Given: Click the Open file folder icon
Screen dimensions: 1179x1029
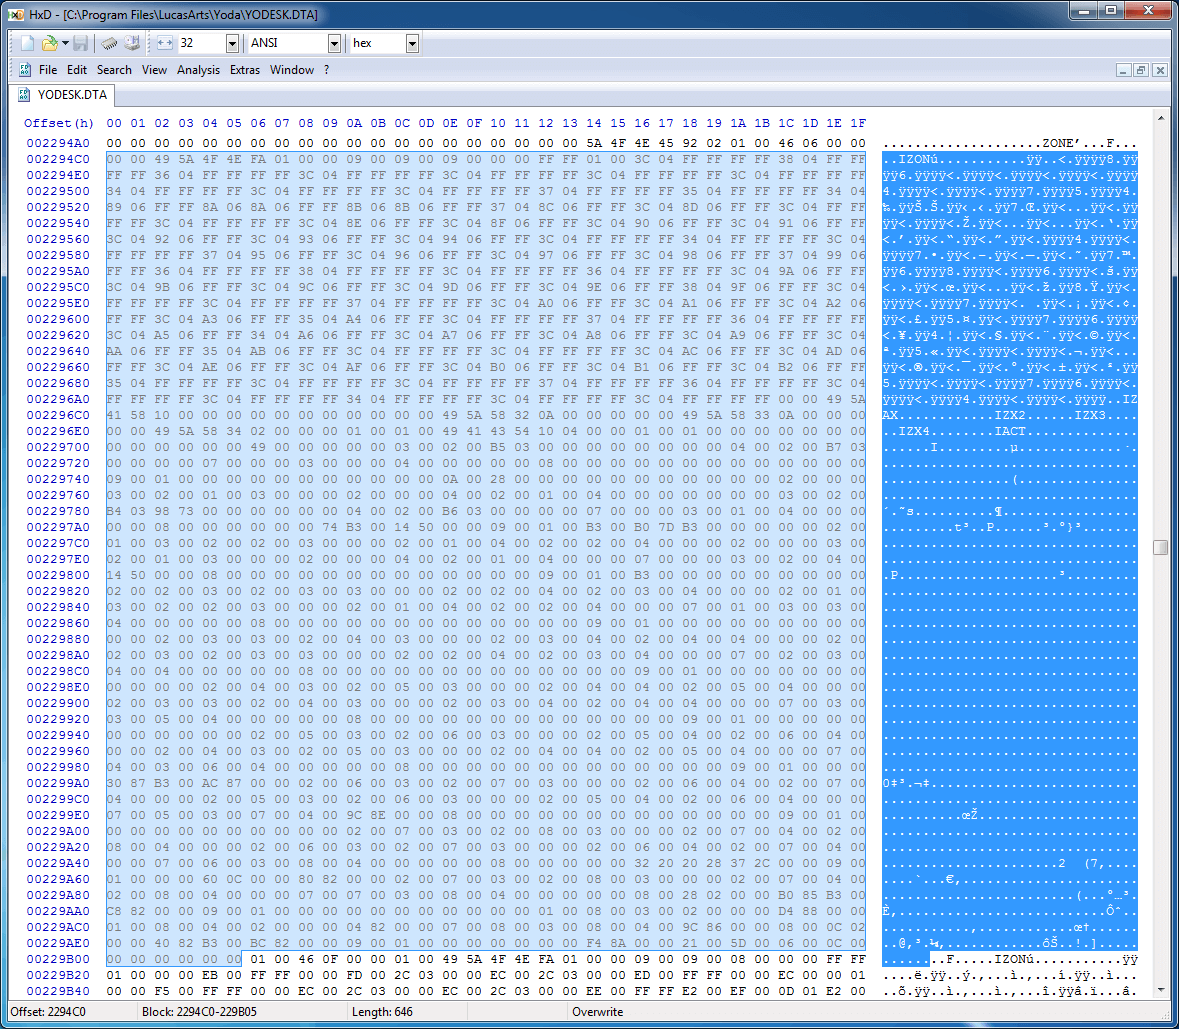Looking at the screenshot, I should (49, 43).
